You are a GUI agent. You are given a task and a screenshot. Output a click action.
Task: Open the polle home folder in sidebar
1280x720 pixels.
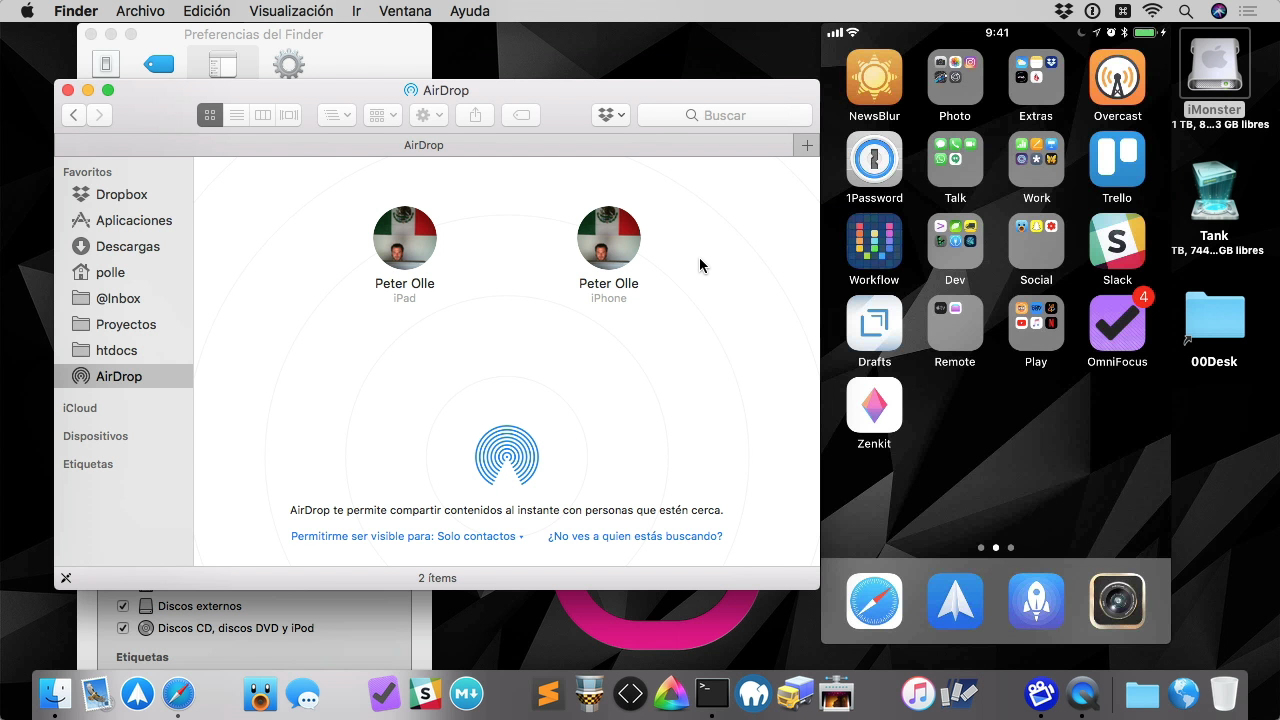(x=110, y=272)
